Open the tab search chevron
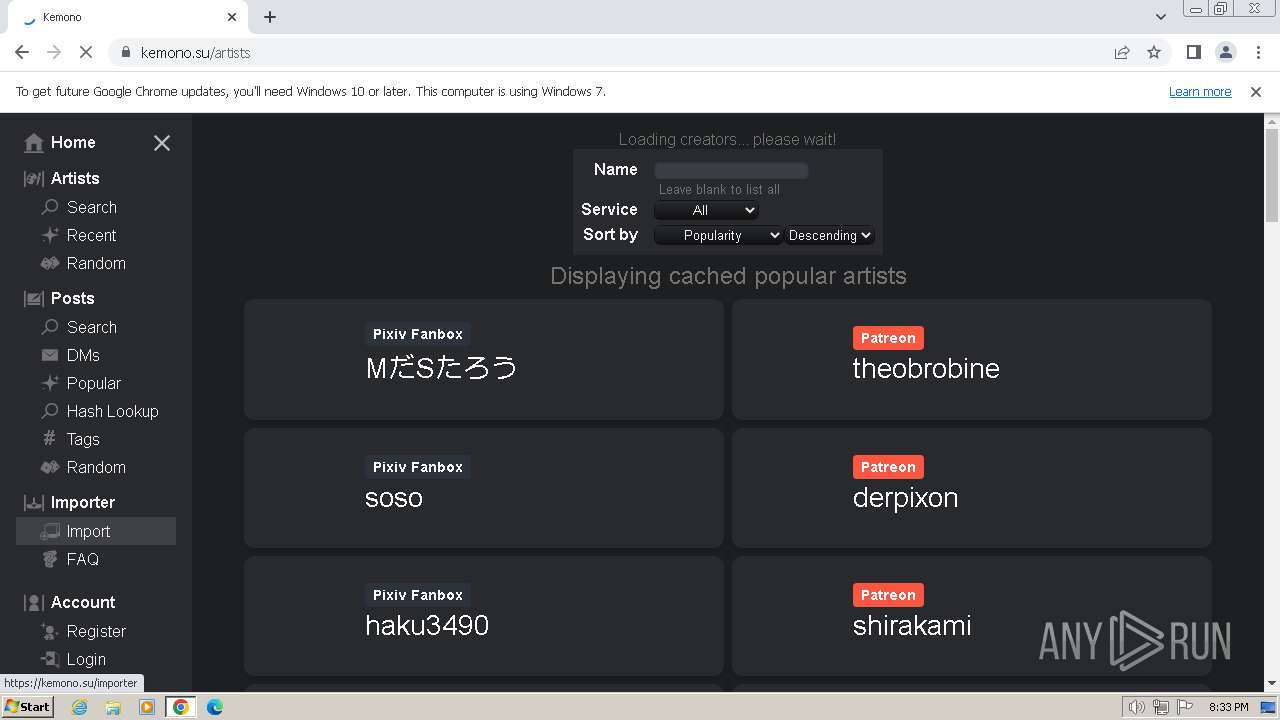The width and height of the screenshot is (1280, 720). pyautogui.click(x=1161, y=17)
